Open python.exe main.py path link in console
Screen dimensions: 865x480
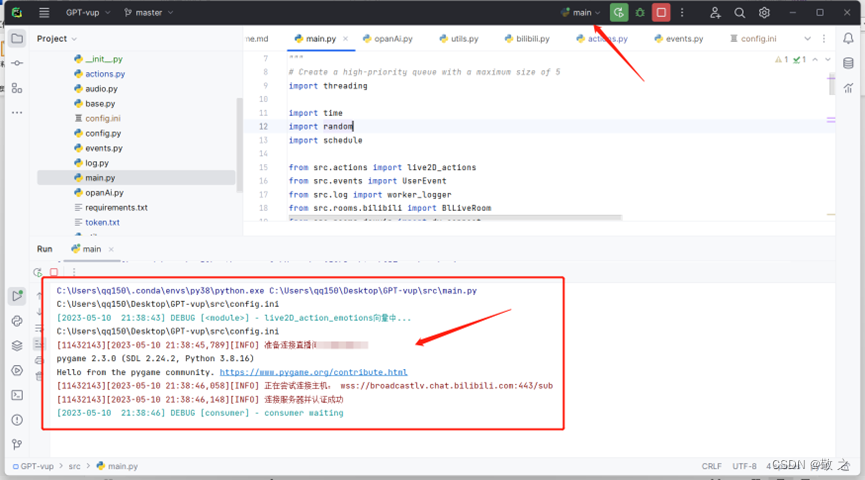(266, 291)
